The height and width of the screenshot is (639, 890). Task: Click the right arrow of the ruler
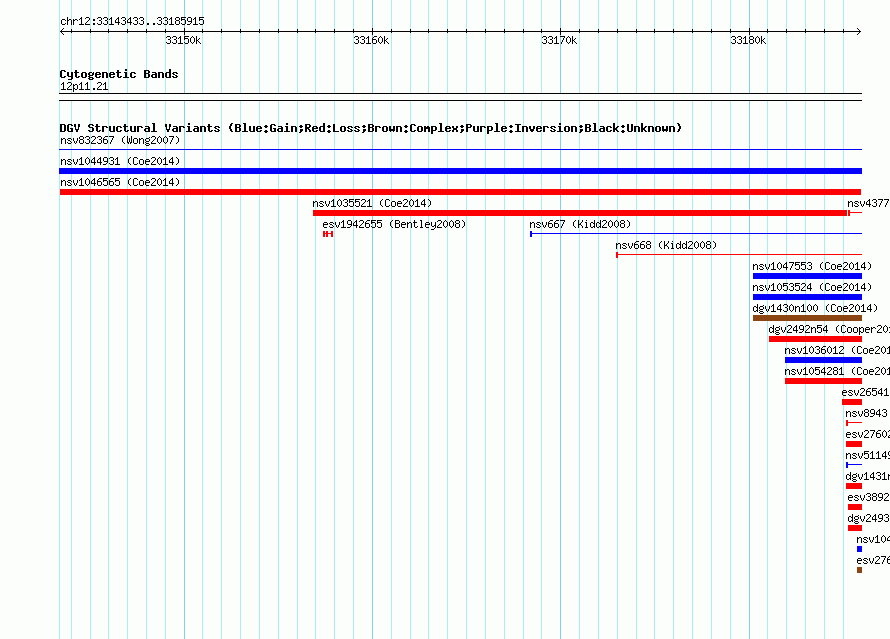(859, 31)
